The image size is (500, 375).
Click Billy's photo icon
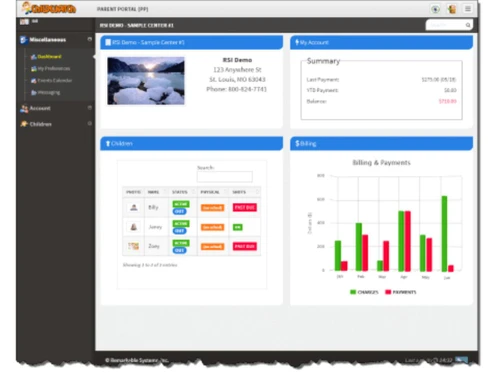pos(134,208)
